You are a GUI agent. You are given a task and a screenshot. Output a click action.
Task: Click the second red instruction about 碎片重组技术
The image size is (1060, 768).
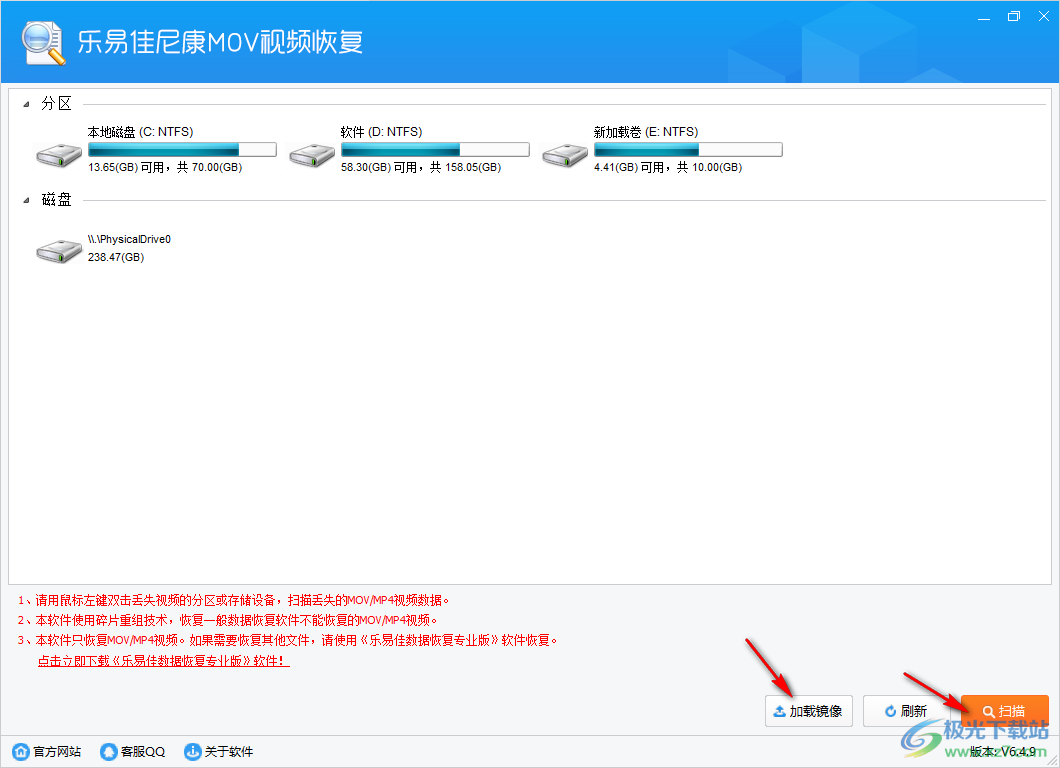point(227,620)
